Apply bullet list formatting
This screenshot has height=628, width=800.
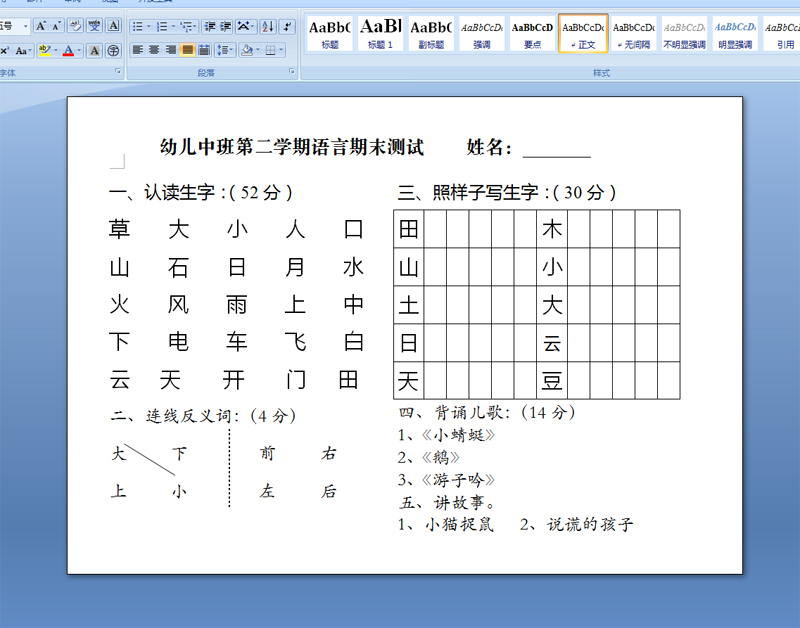click(137, 26)
